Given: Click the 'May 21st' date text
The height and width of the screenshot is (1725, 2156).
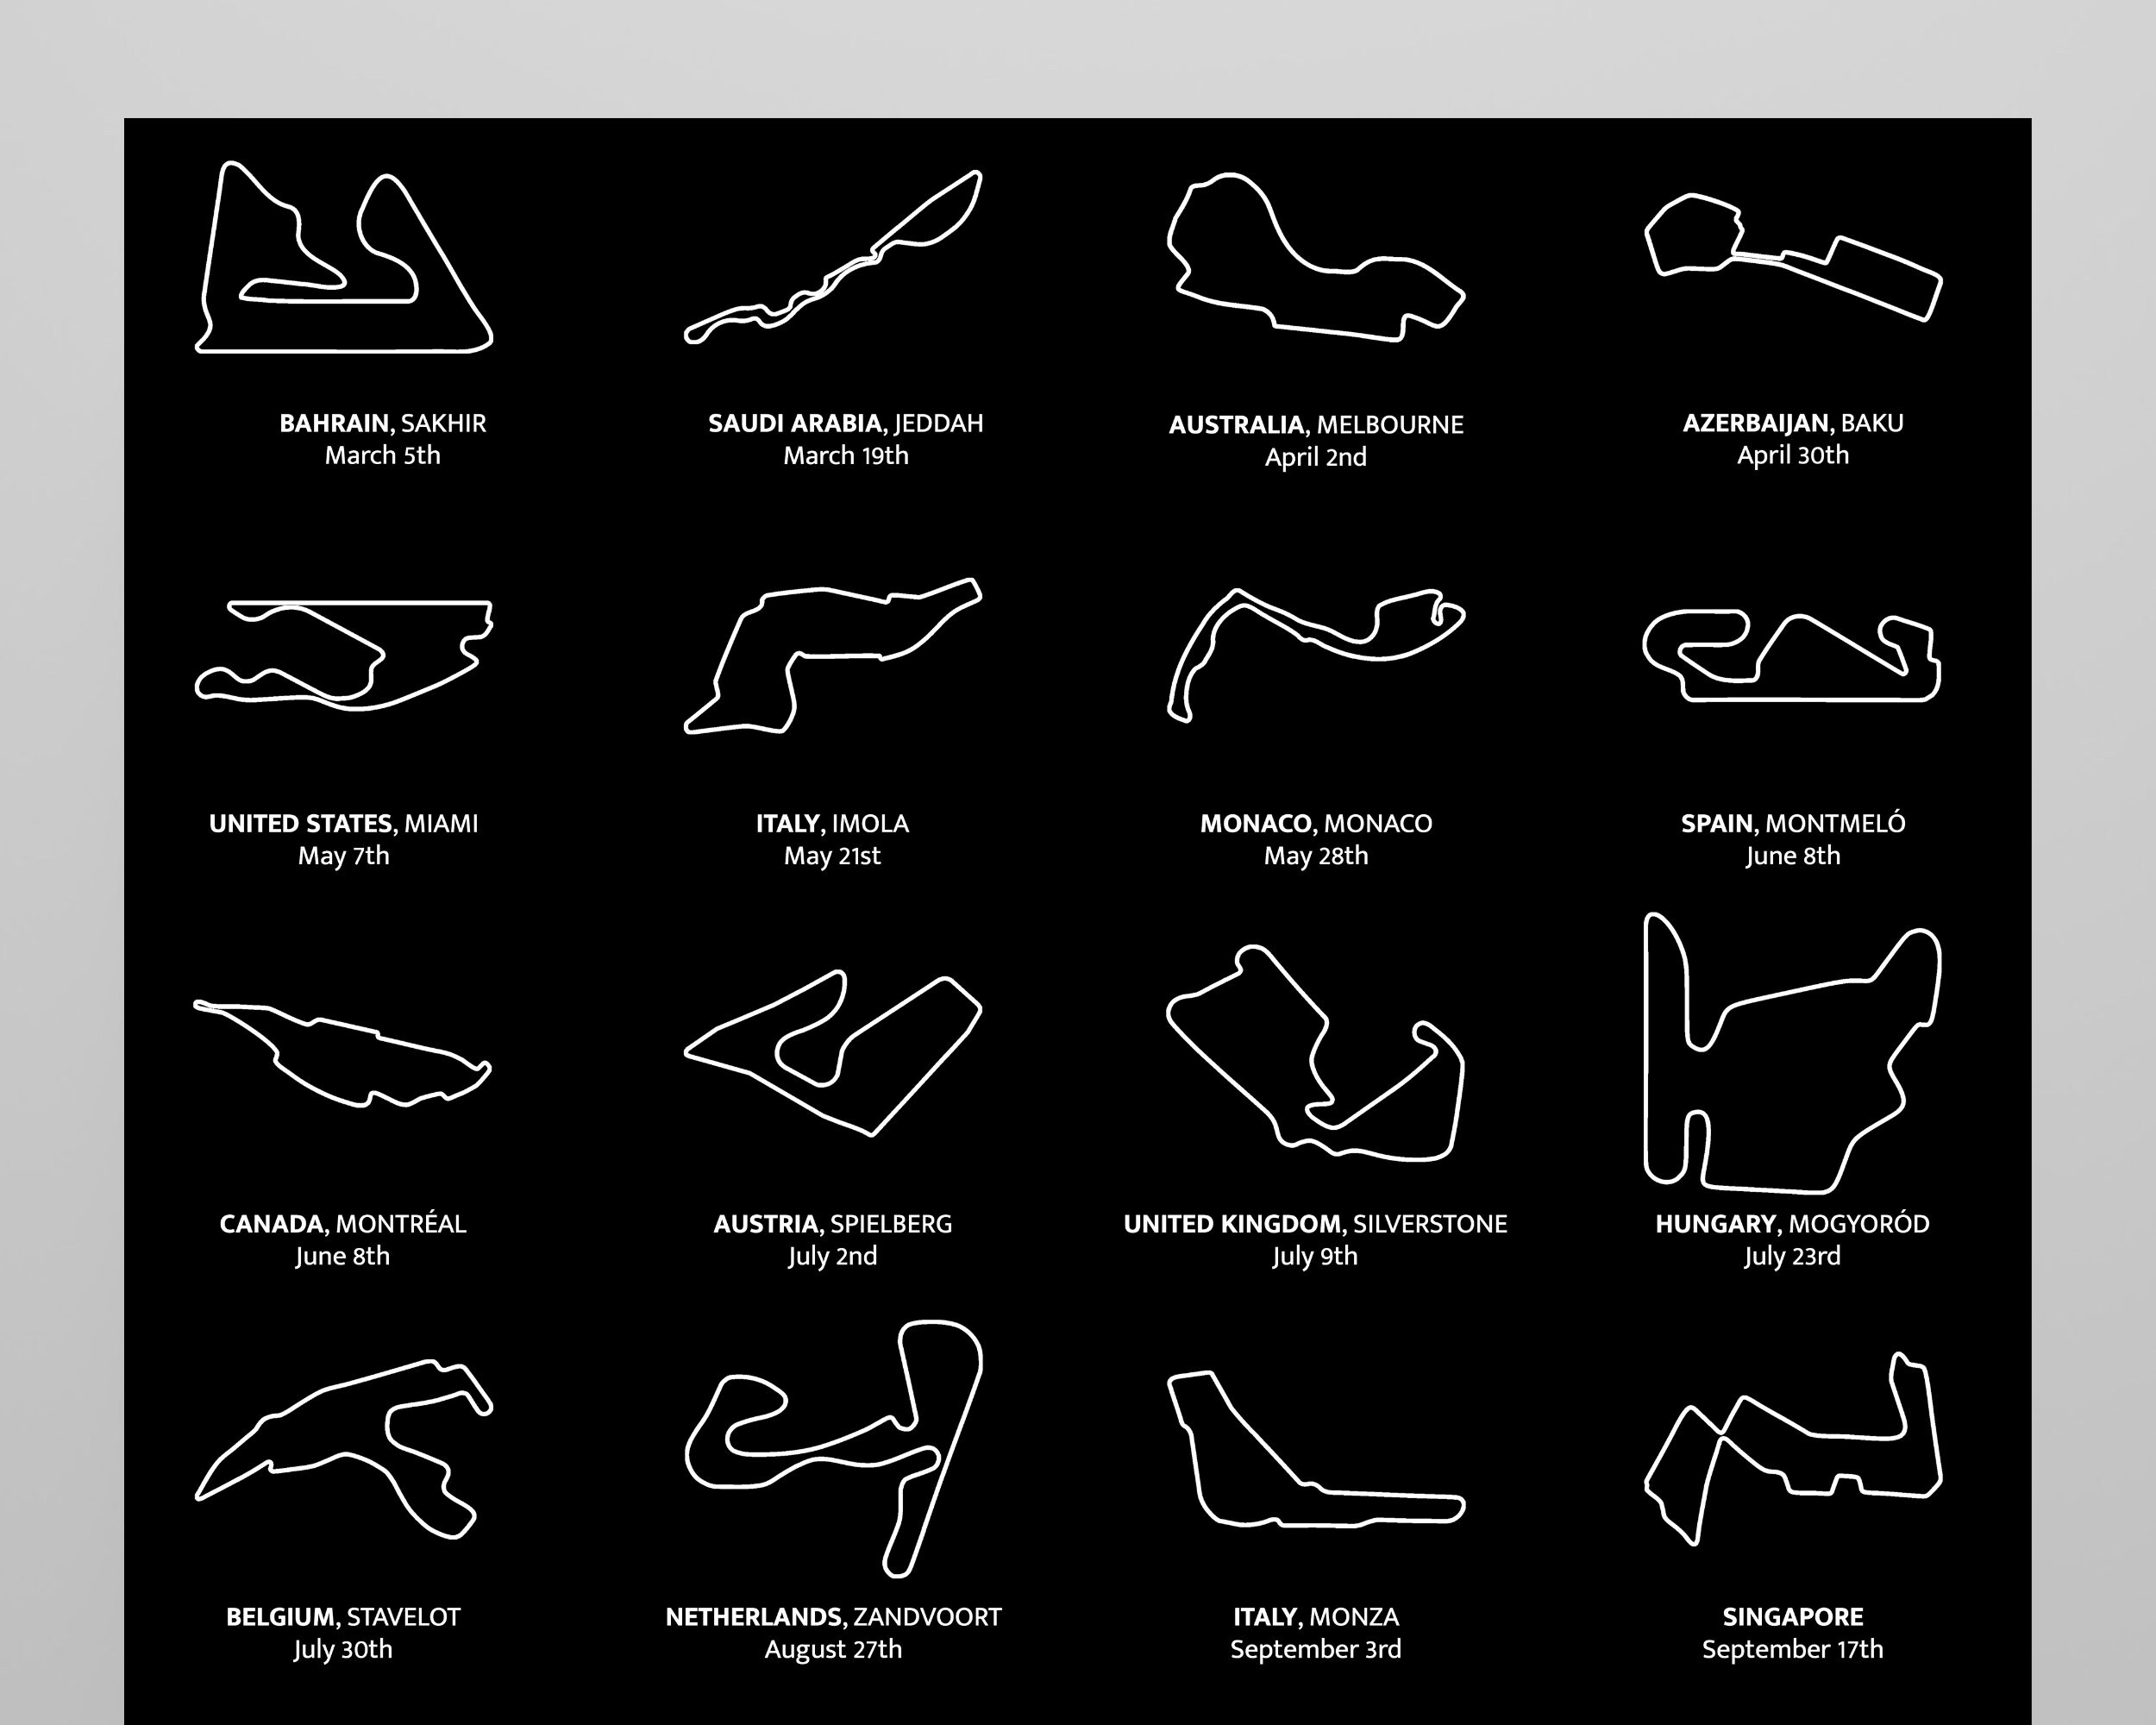Looking at the screenshot, I should click(833, 856).
